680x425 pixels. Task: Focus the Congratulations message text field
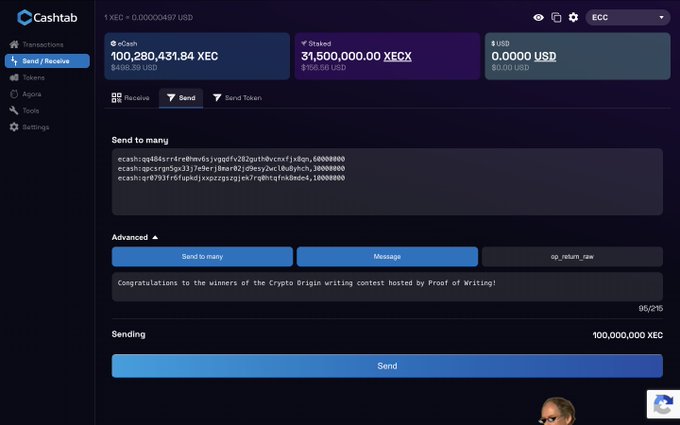point(387,287)
